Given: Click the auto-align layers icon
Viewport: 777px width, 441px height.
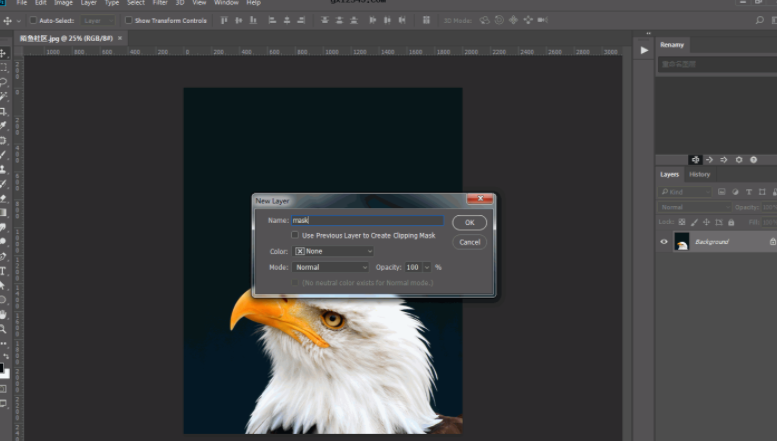Looking at the screenshot, I should click(426, 20).
